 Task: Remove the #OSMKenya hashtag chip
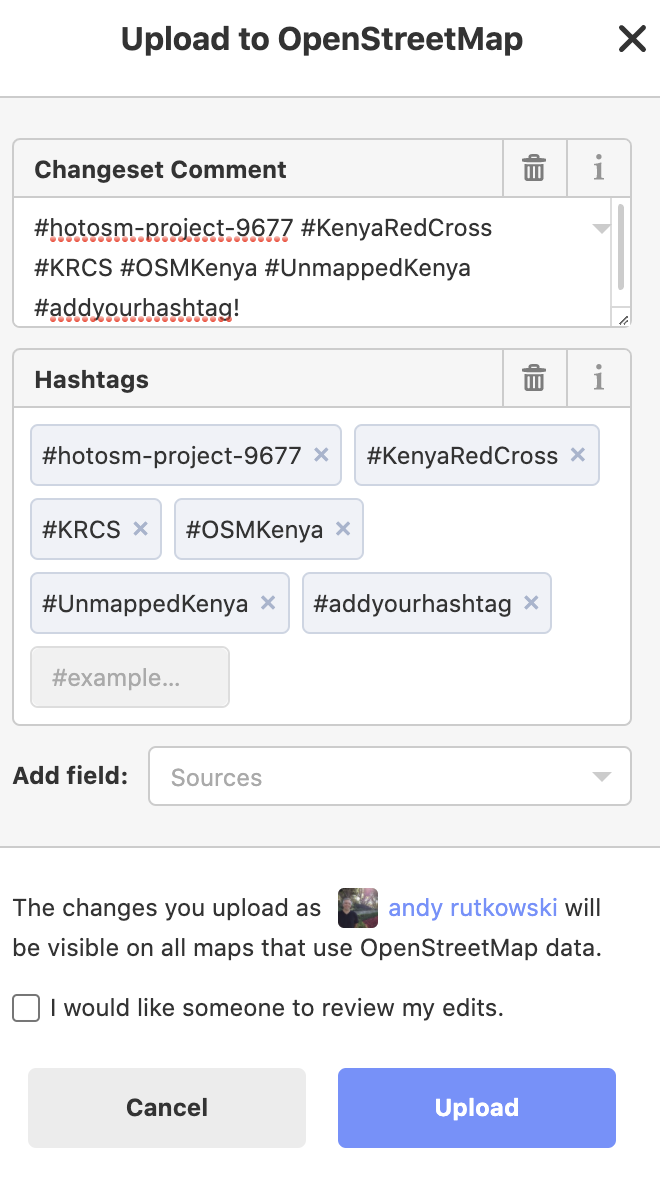click(x=343, y=529)
